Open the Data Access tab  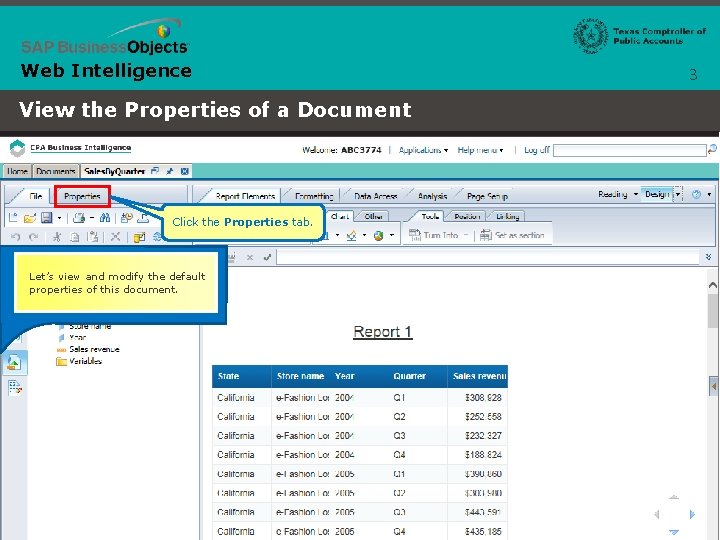click(376, 196)
